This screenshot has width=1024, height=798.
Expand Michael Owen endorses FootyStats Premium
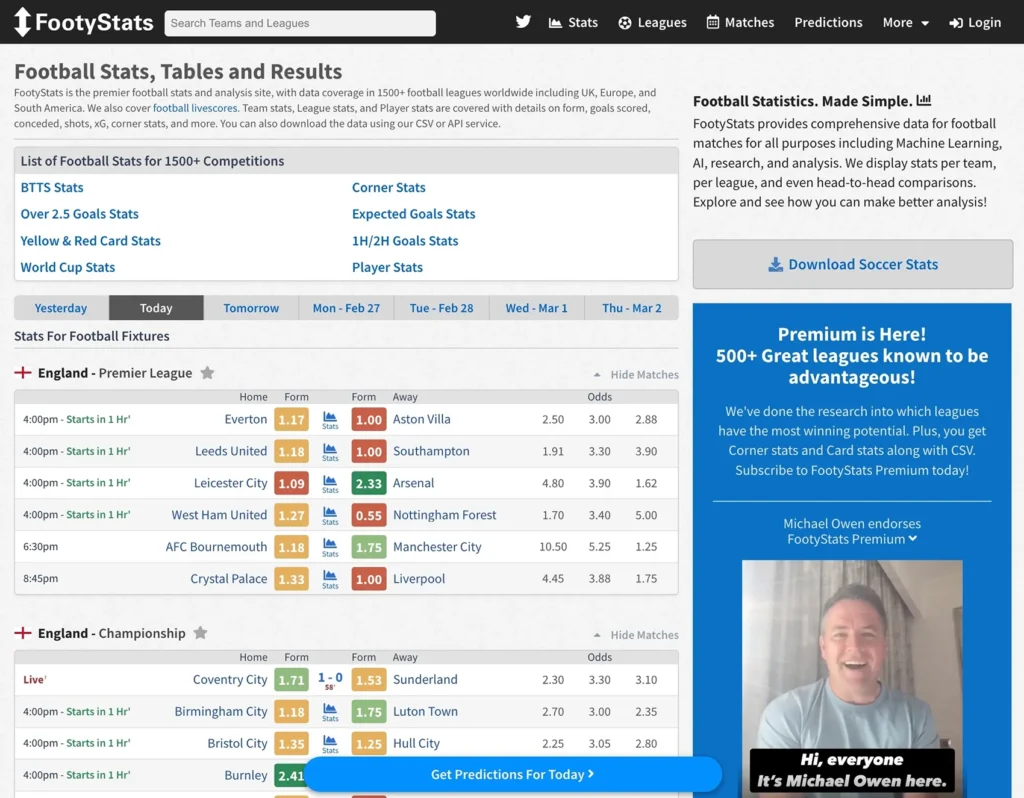852,532
